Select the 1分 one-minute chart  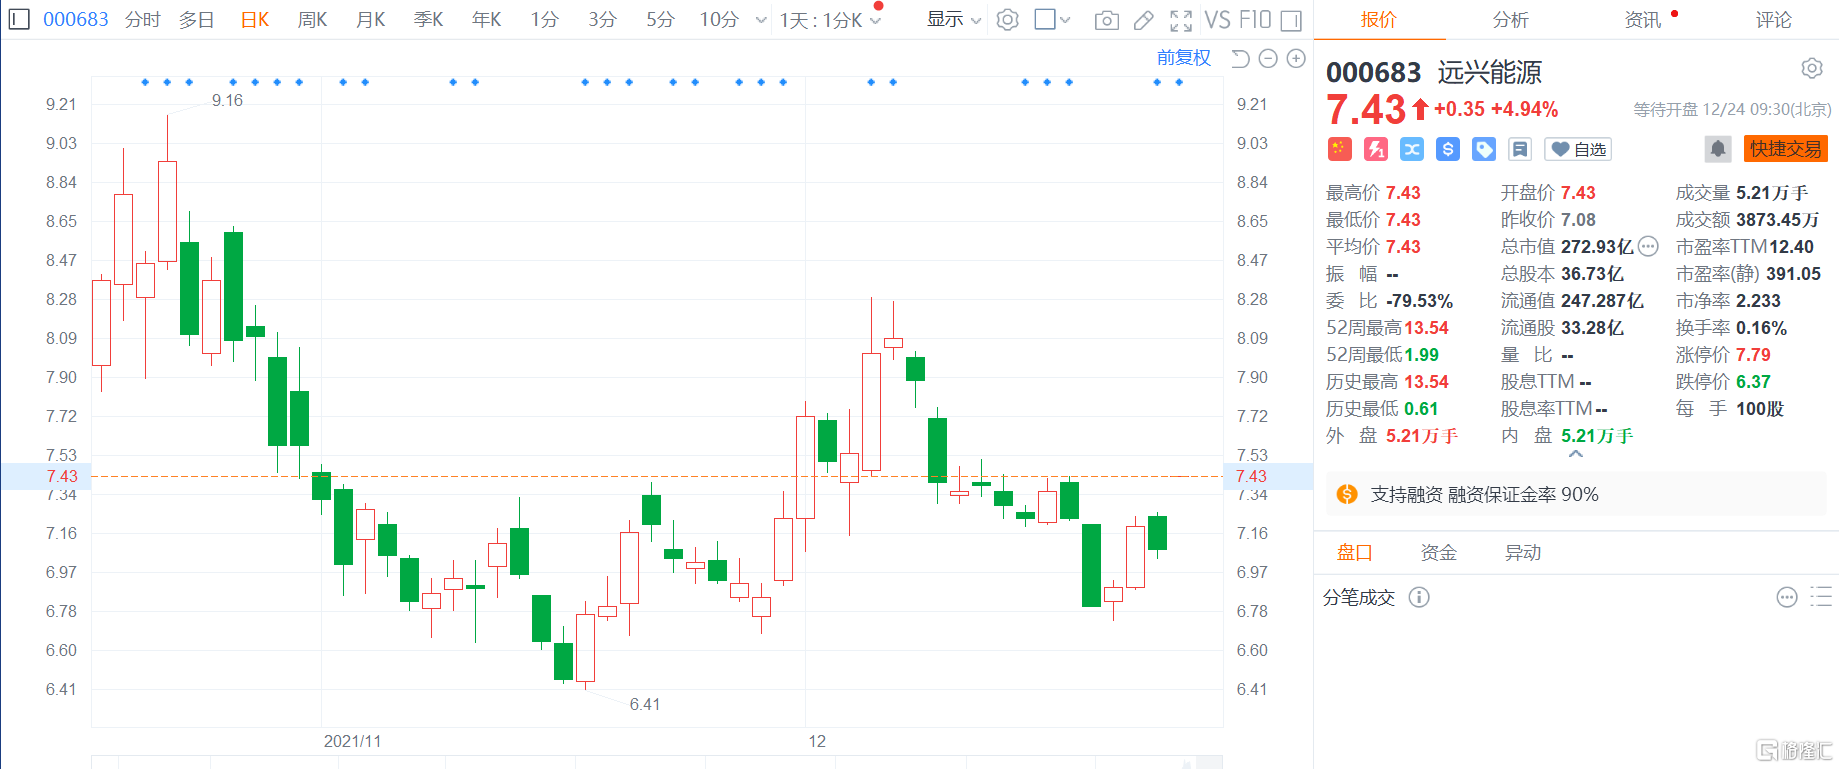tap(545, 20)
